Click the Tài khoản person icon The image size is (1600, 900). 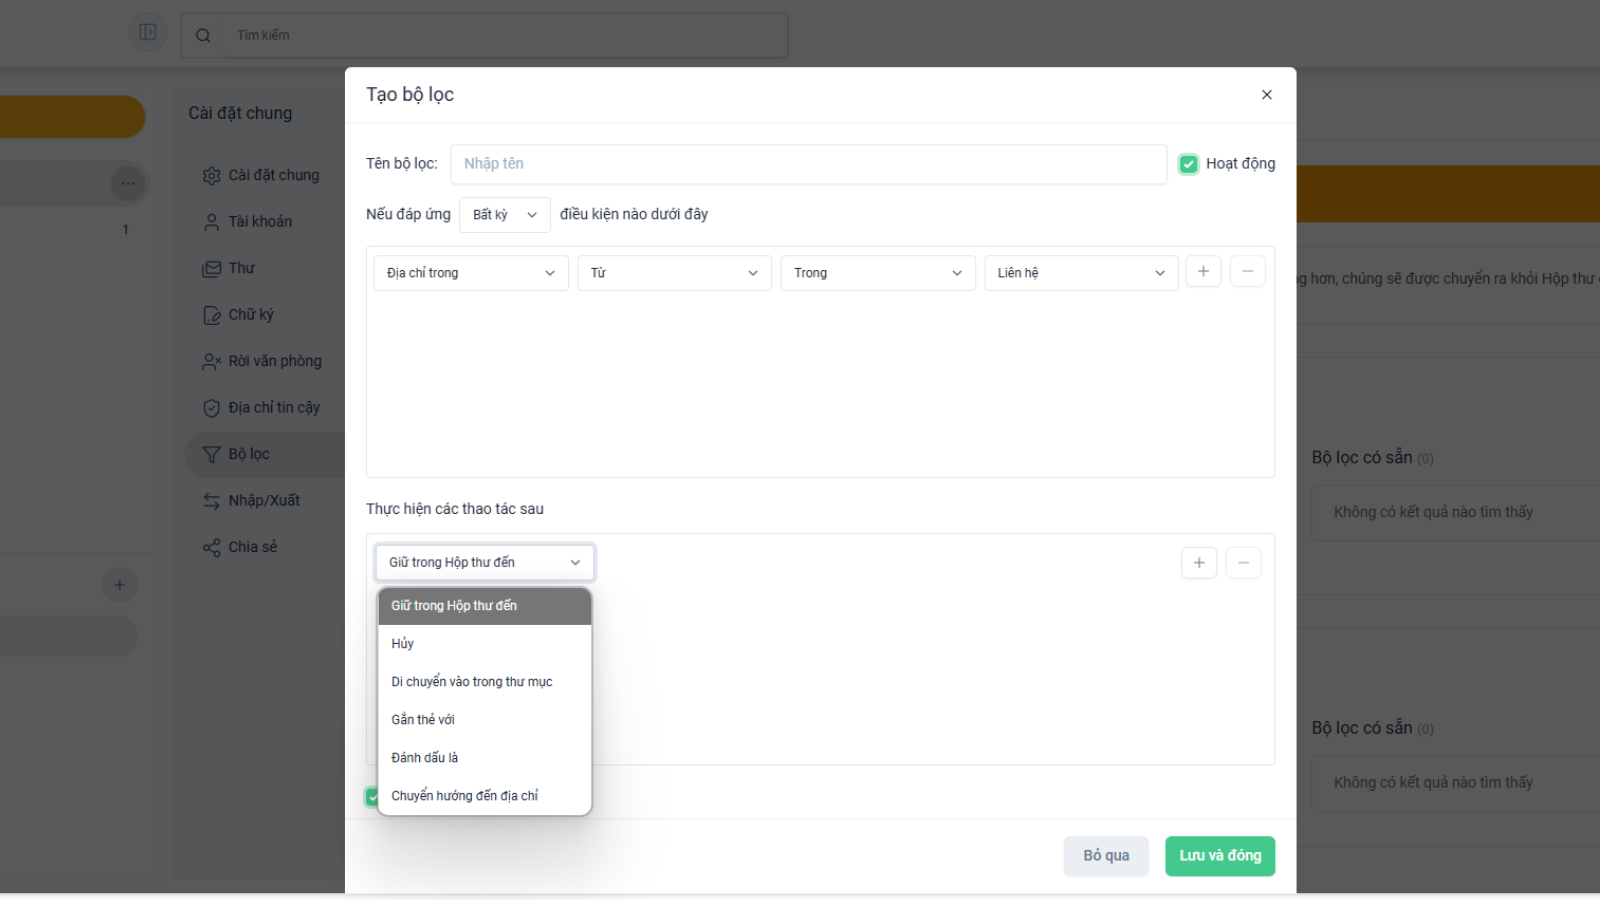tap(211, 222)
